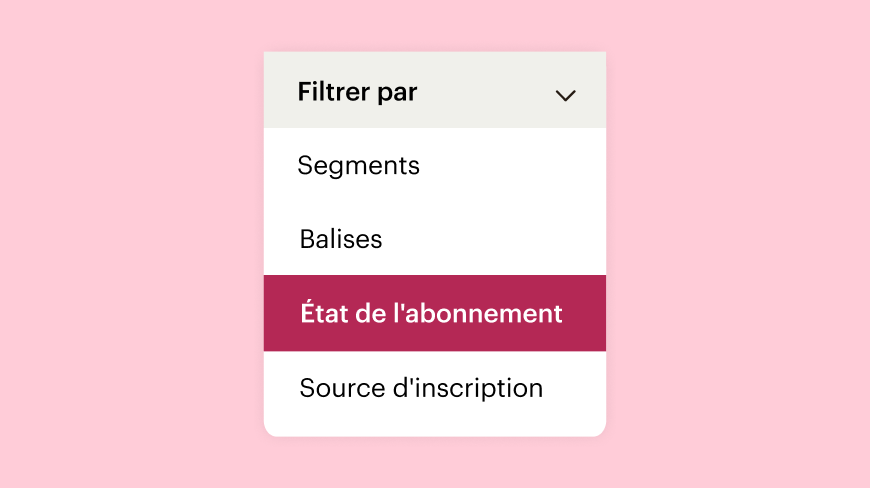
Task: Filter by subscription status entry
Action: (434, 313)
